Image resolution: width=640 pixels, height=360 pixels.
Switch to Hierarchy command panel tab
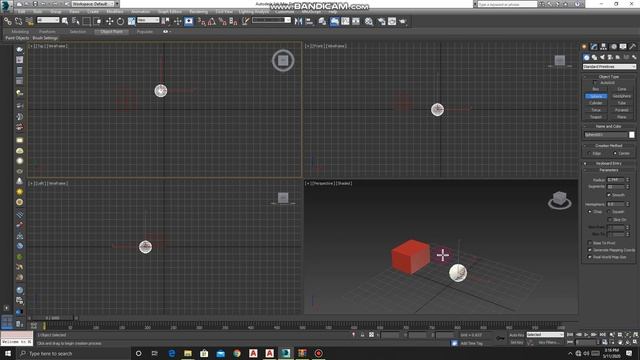[x=604, y=47]
